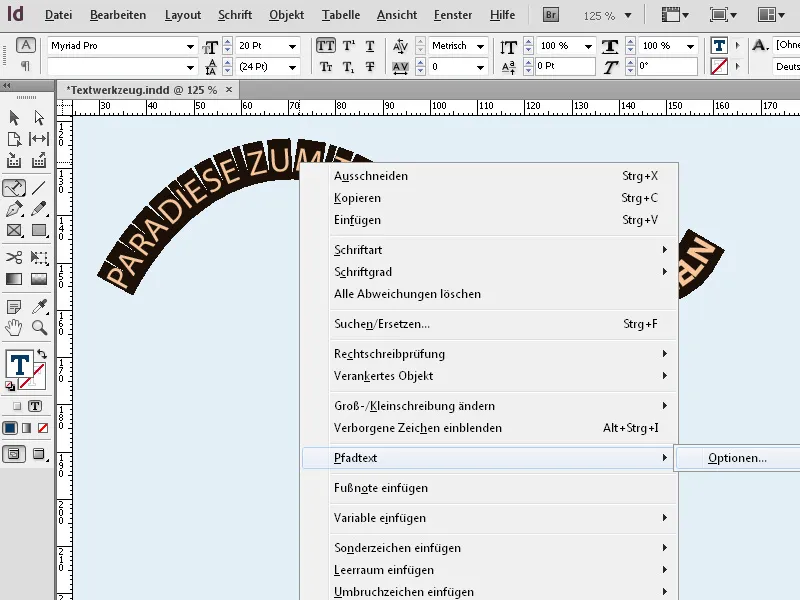Select the Page tool

pyautogui.click(x=14, y=139)
